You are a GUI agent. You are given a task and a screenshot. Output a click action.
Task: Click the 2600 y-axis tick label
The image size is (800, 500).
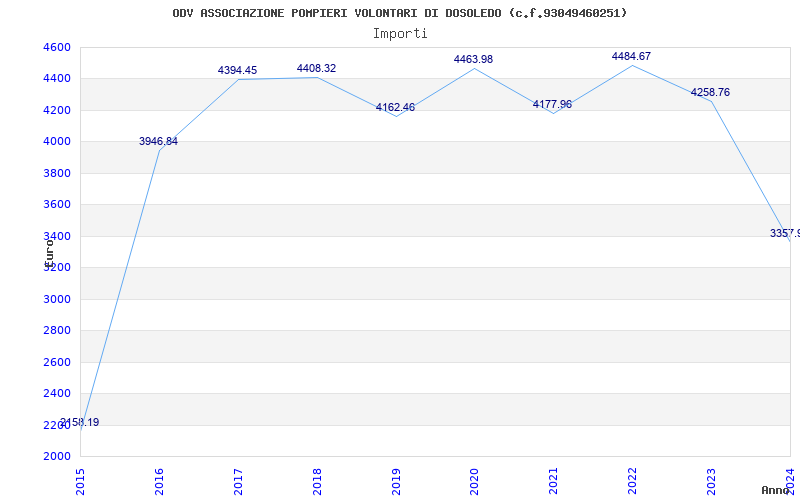coord(57,362)
